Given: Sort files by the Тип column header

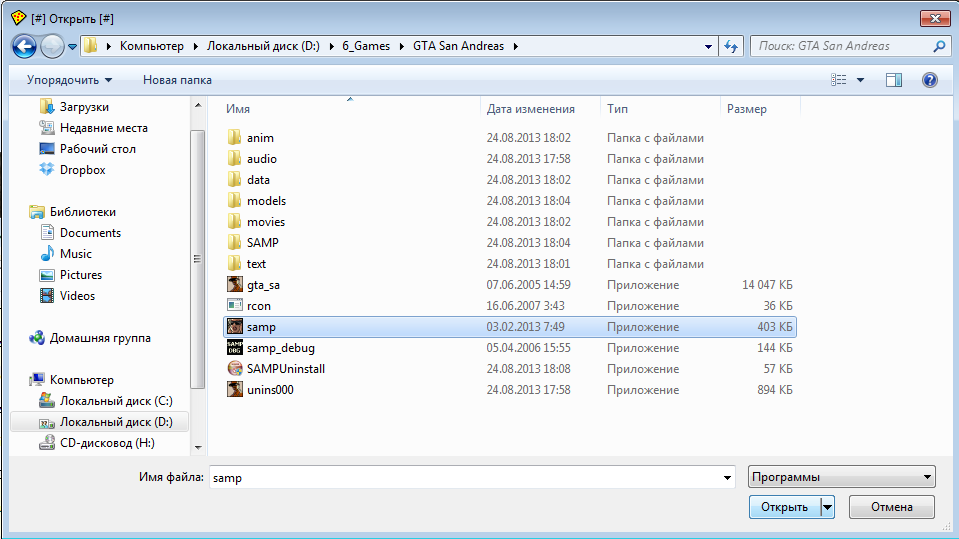Looking at the screenshot, I should click(617, 109).
